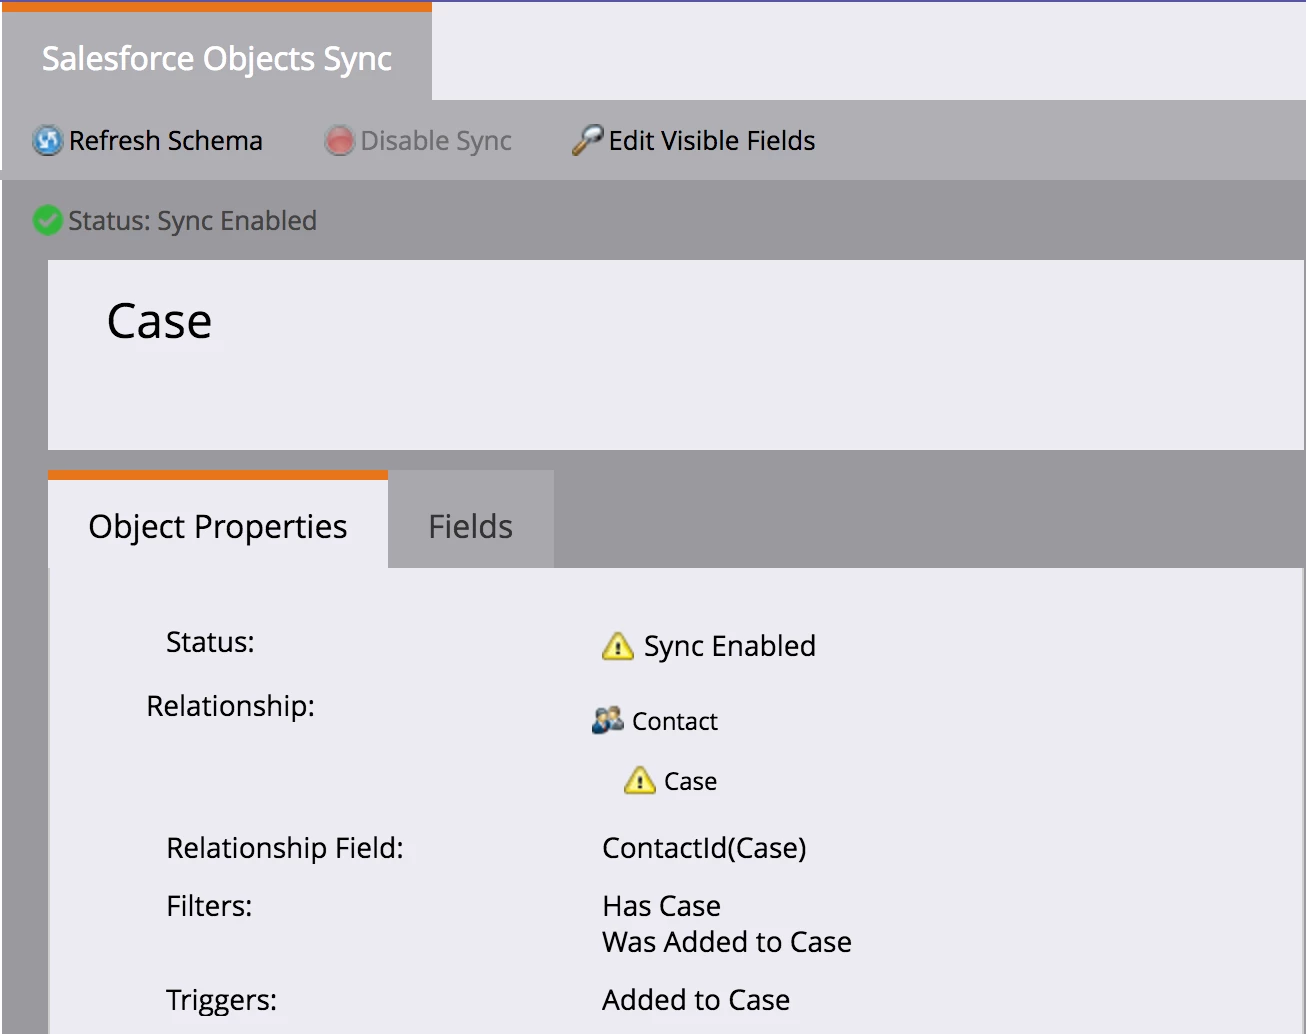Click the Refresh Schema button label

tap(166, 141)
